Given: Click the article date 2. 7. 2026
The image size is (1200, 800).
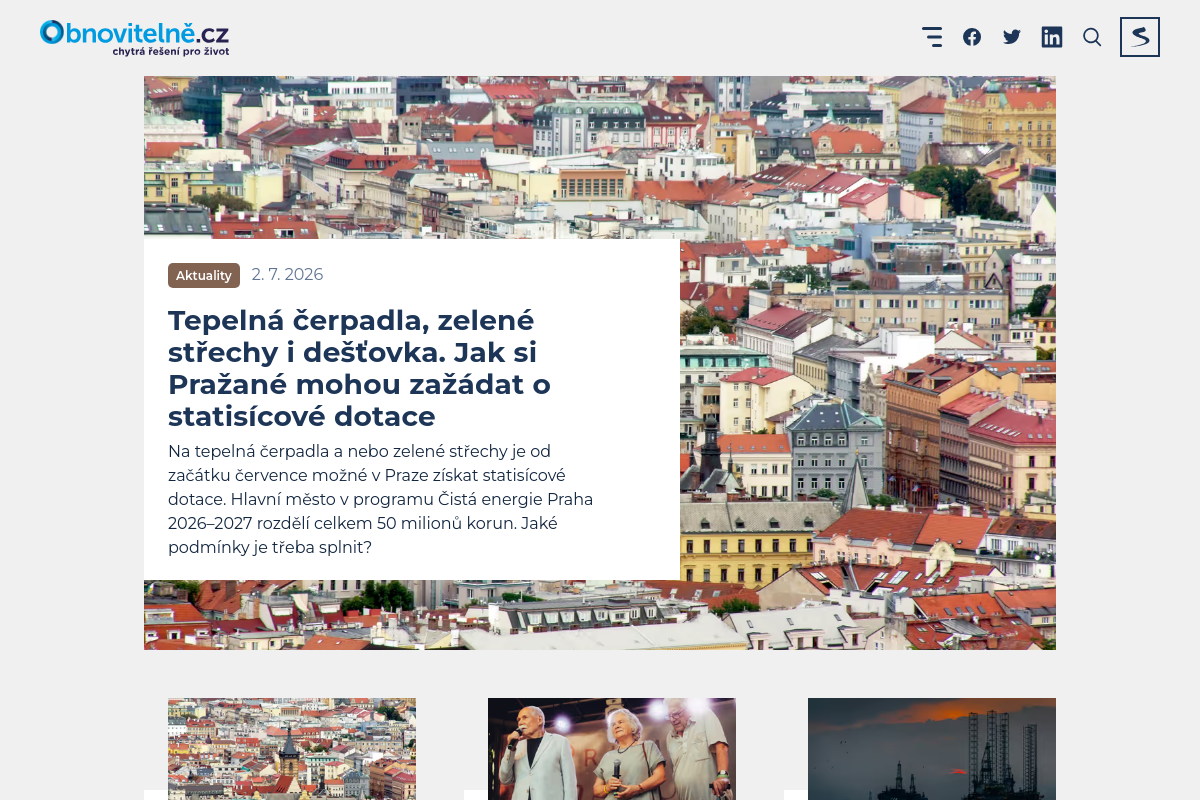Looking at the screenshot, I should [287, 275].
